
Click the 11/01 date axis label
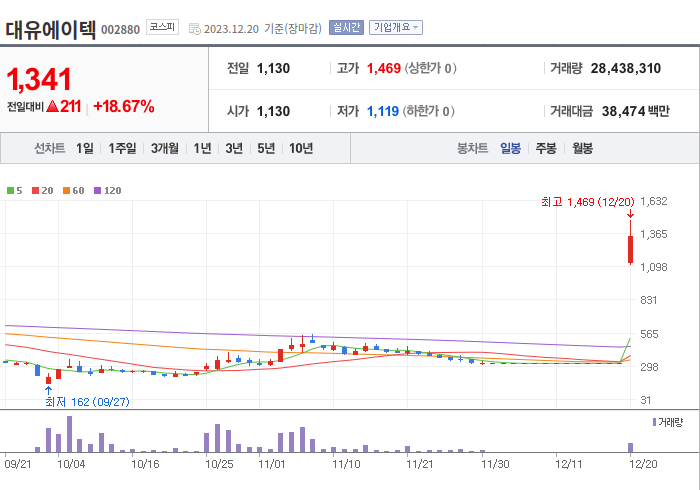[271, 464]
